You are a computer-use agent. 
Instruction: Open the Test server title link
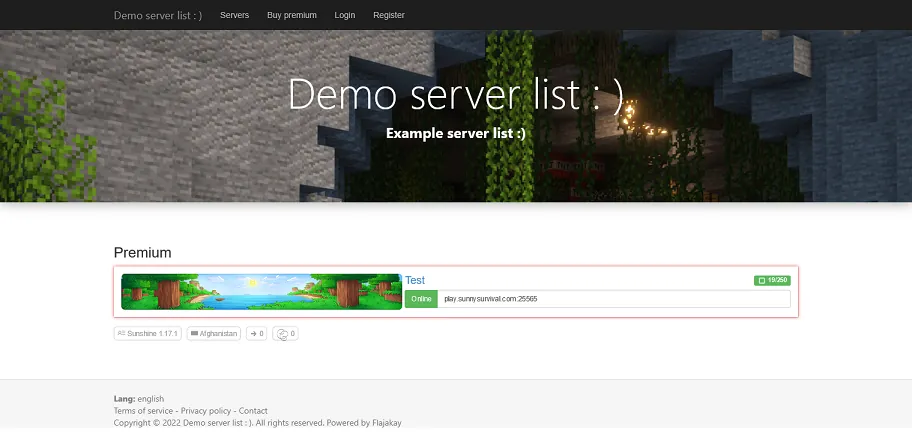click(x=415, y=280)
